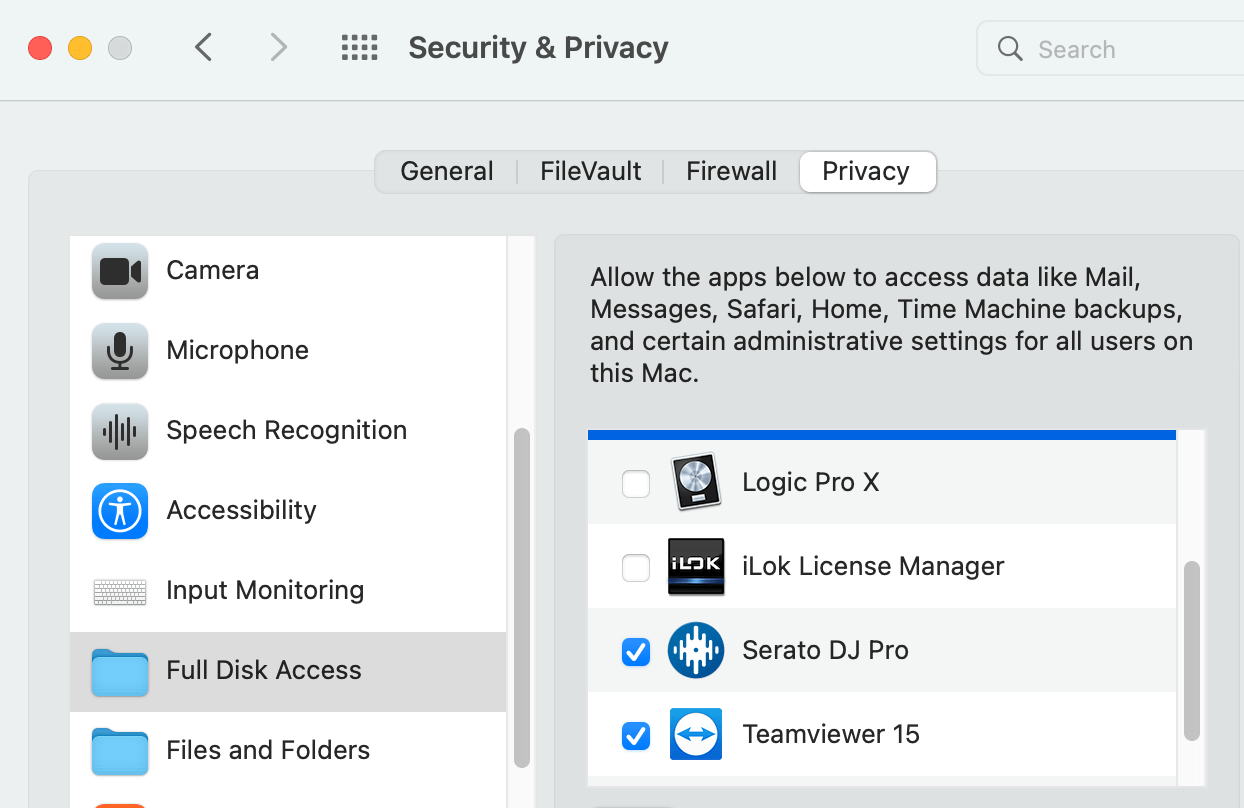Switch to the General tab
This screenshot has width=1244, height=808.
pos(446,171)
